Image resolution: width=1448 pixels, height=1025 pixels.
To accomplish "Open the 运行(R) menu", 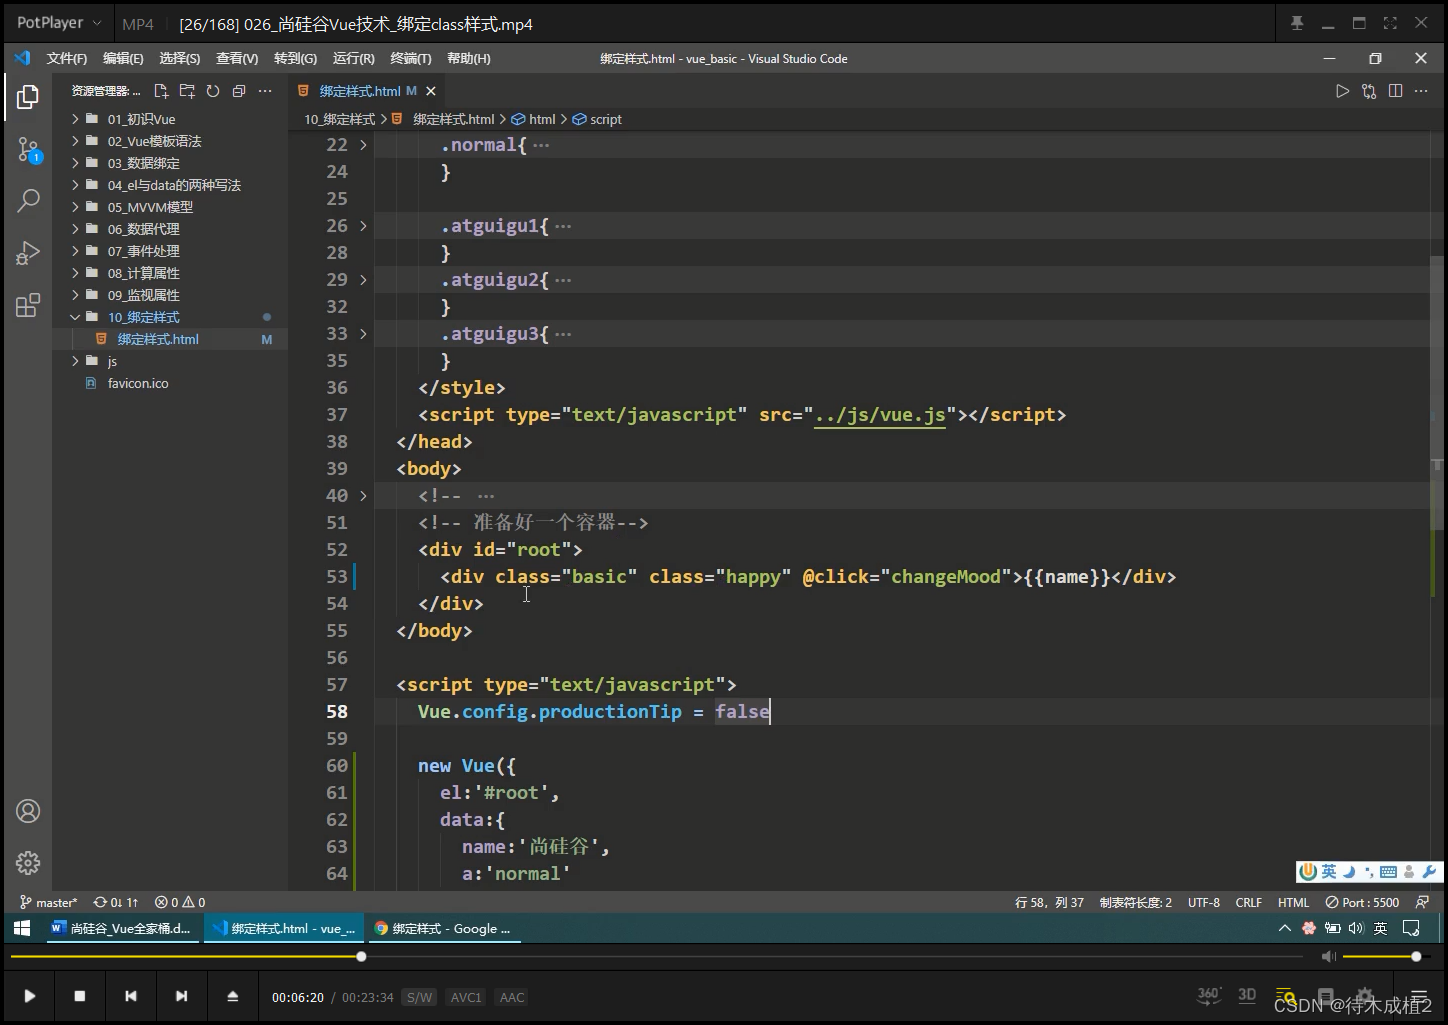I will (353, 59).
